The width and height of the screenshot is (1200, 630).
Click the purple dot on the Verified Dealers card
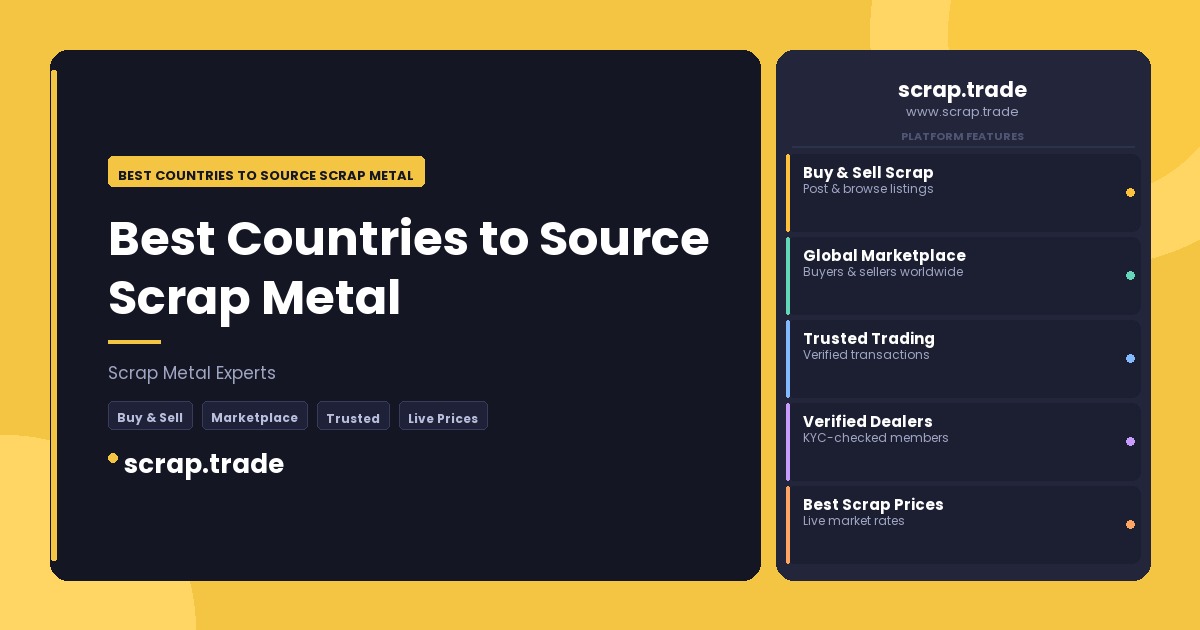pyautogui.click(x=1130, y=441)
